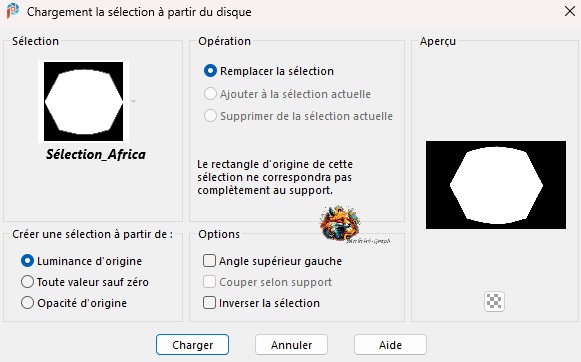
Task: Choose Opacité d'origine radio button
Action: point(27,303)
